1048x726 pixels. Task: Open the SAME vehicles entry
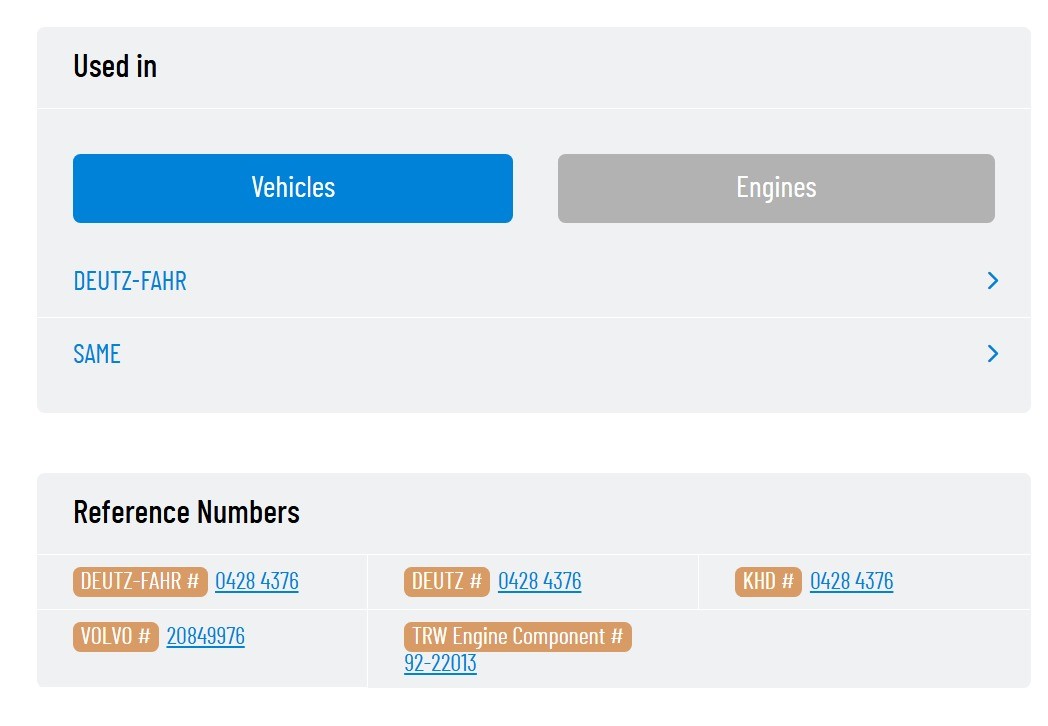[97, 354]
